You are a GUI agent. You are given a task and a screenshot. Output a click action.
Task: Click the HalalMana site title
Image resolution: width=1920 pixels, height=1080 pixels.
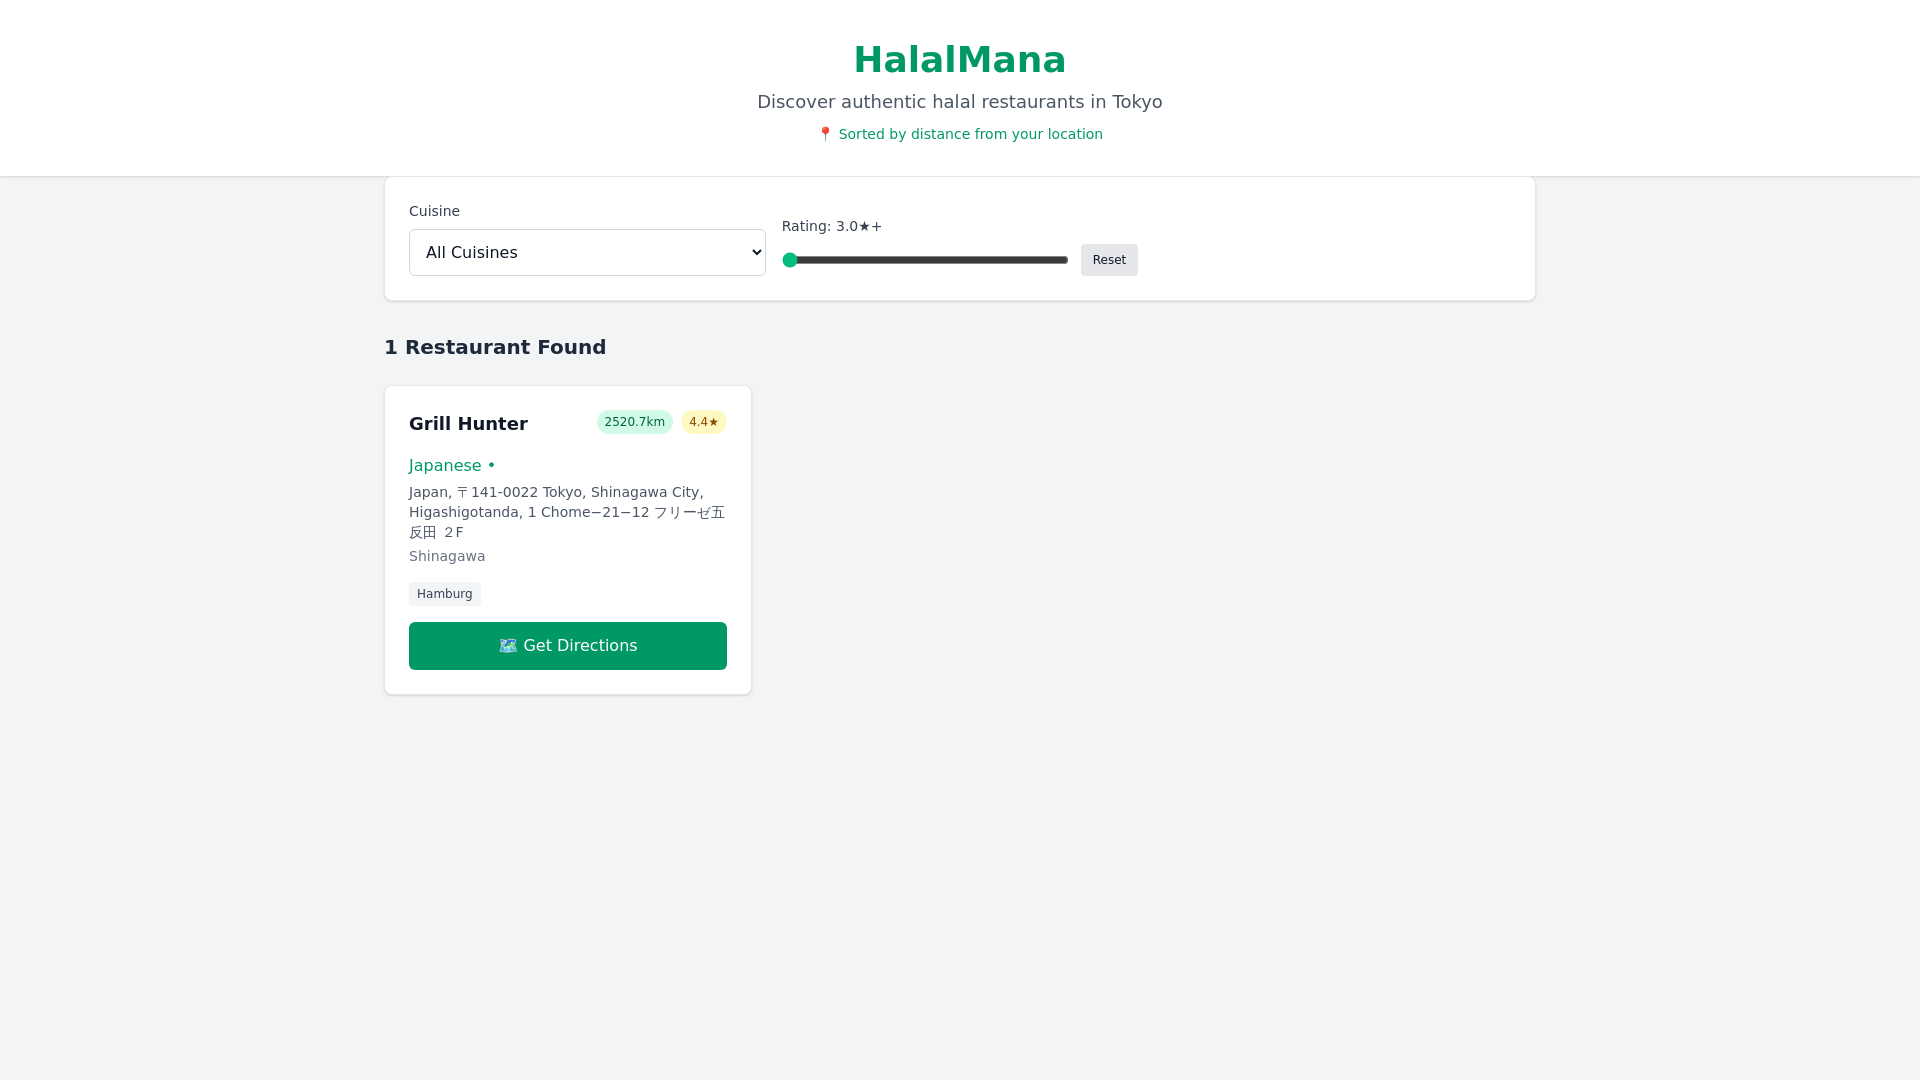pos(960,60)
